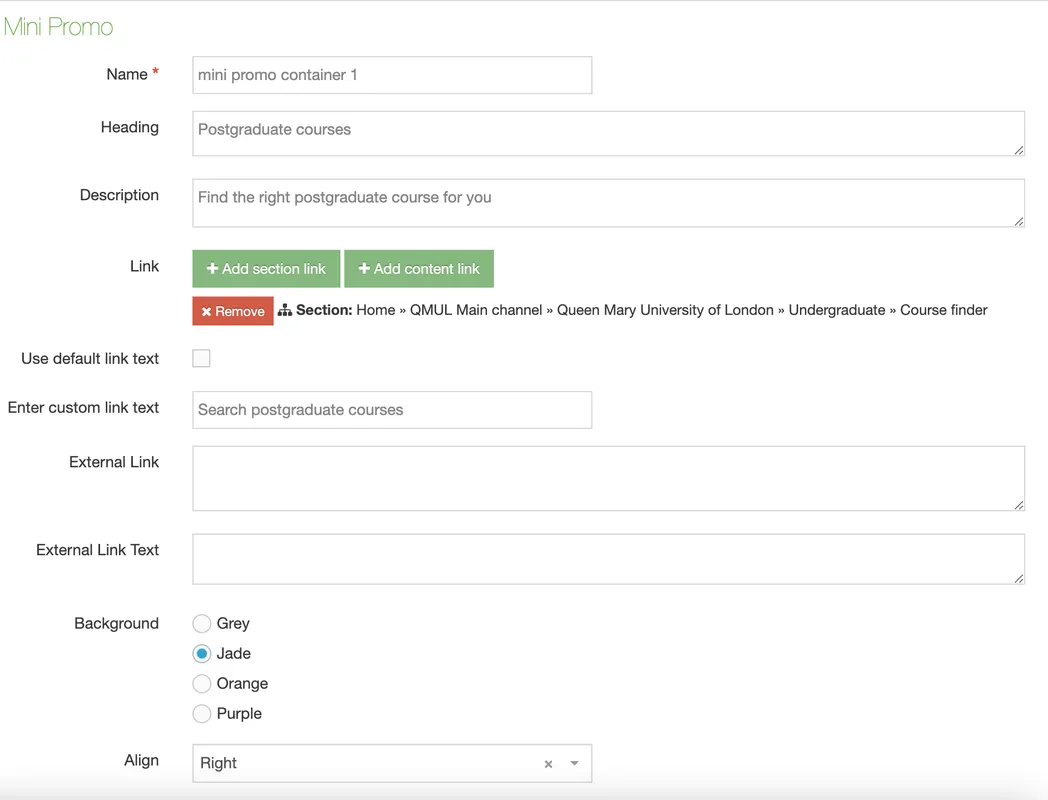Open the Align dropdown arrow

coord(574,763)
